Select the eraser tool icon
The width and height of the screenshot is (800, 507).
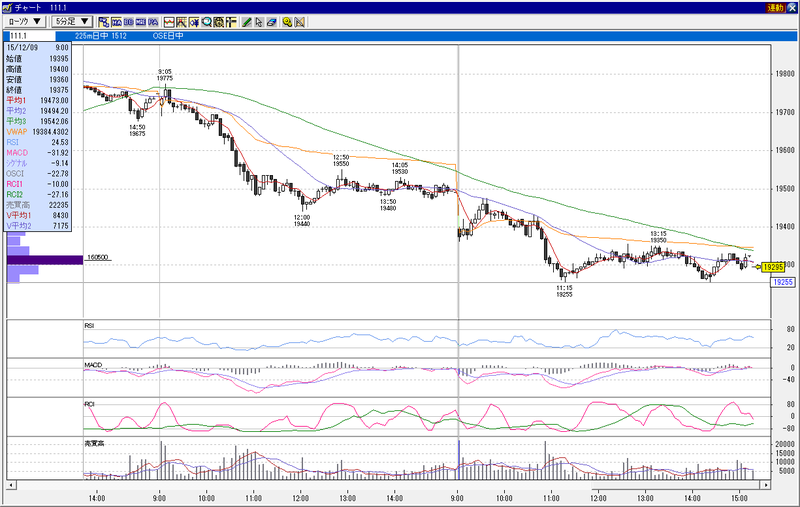click(271, 22)
